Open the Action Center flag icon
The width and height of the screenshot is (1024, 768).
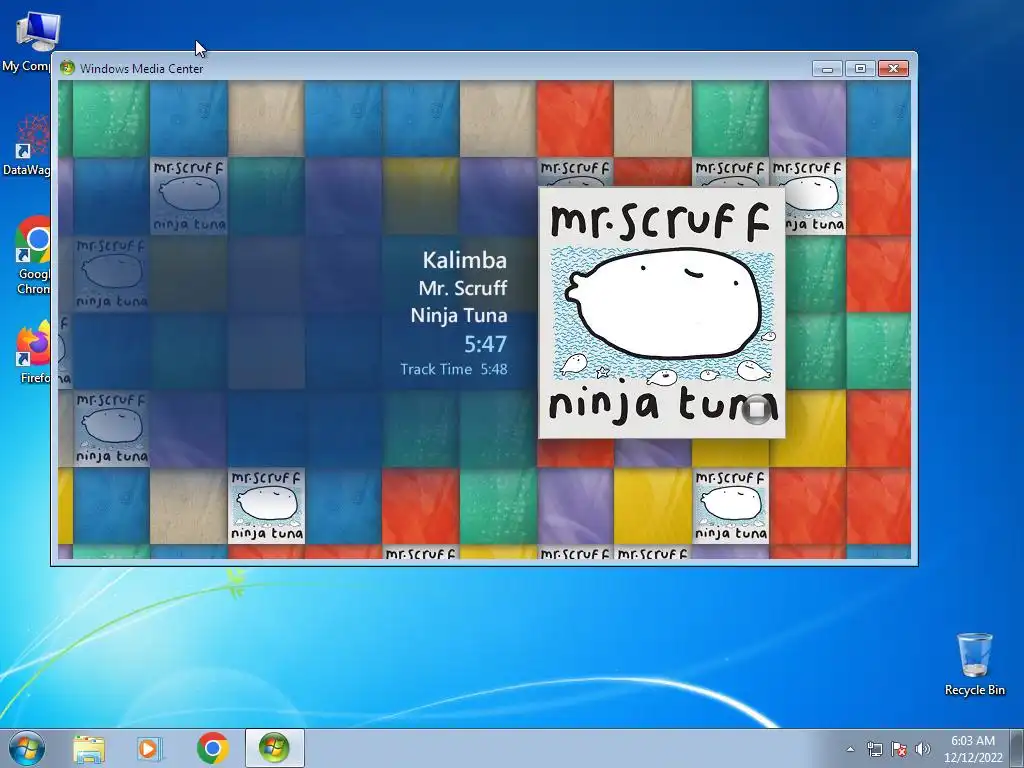click(899, 749)
